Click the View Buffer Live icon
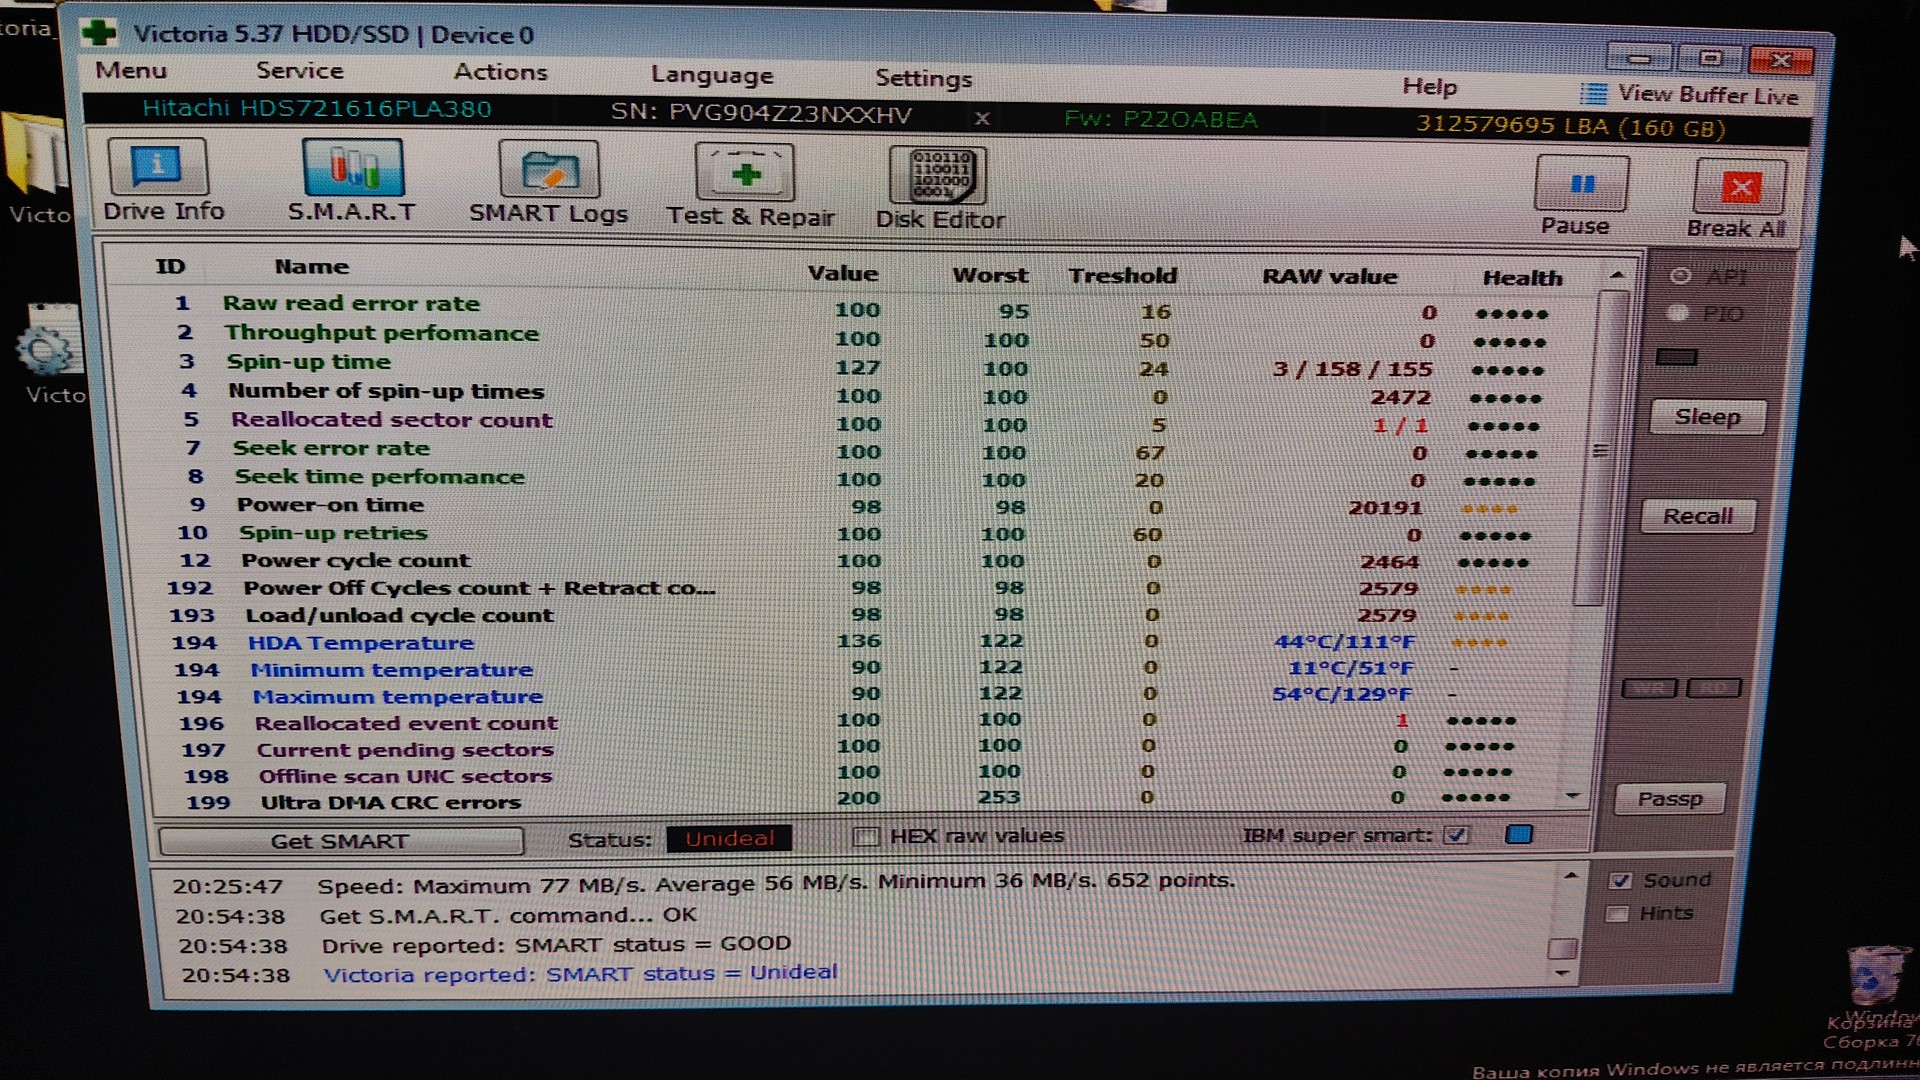 click(x=1593, y=94)
